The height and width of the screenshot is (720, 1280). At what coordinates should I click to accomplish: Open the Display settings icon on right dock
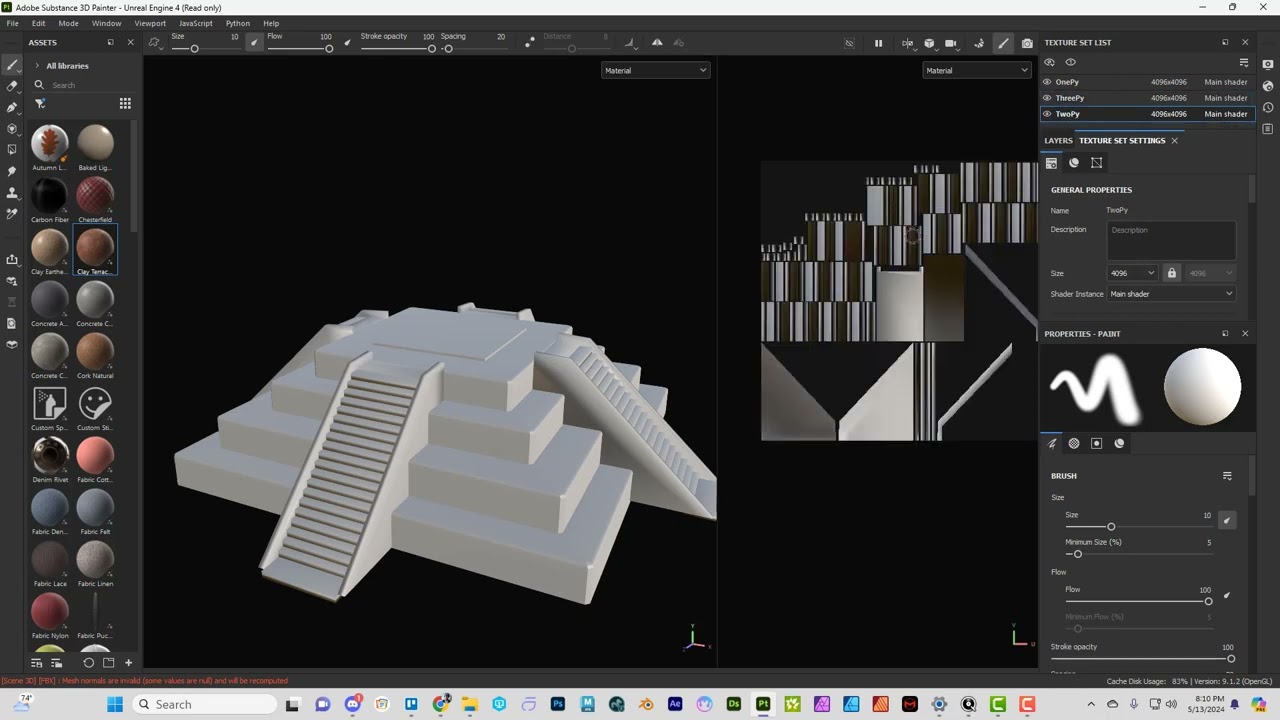pyautogui.click(x=1268, y=64)
